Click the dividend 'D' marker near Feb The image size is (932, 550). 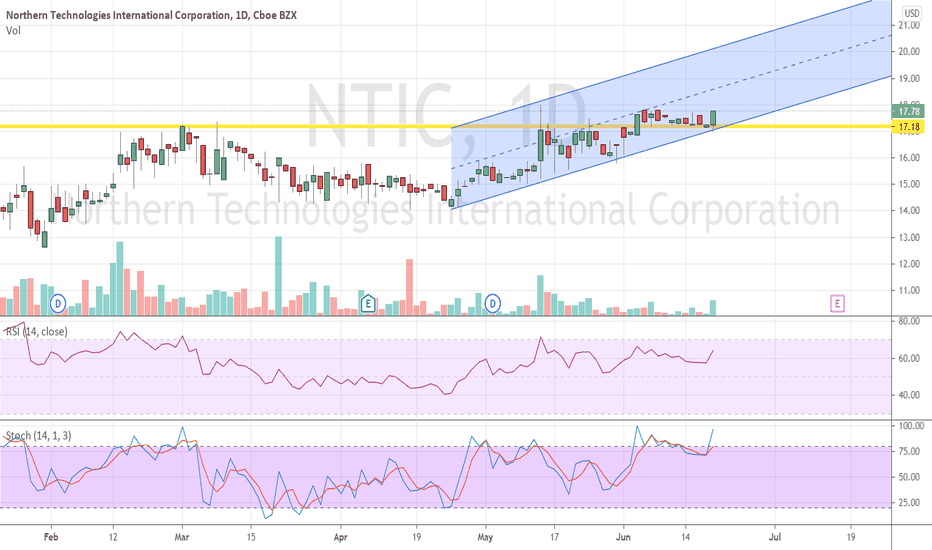(x=58, y=304)
